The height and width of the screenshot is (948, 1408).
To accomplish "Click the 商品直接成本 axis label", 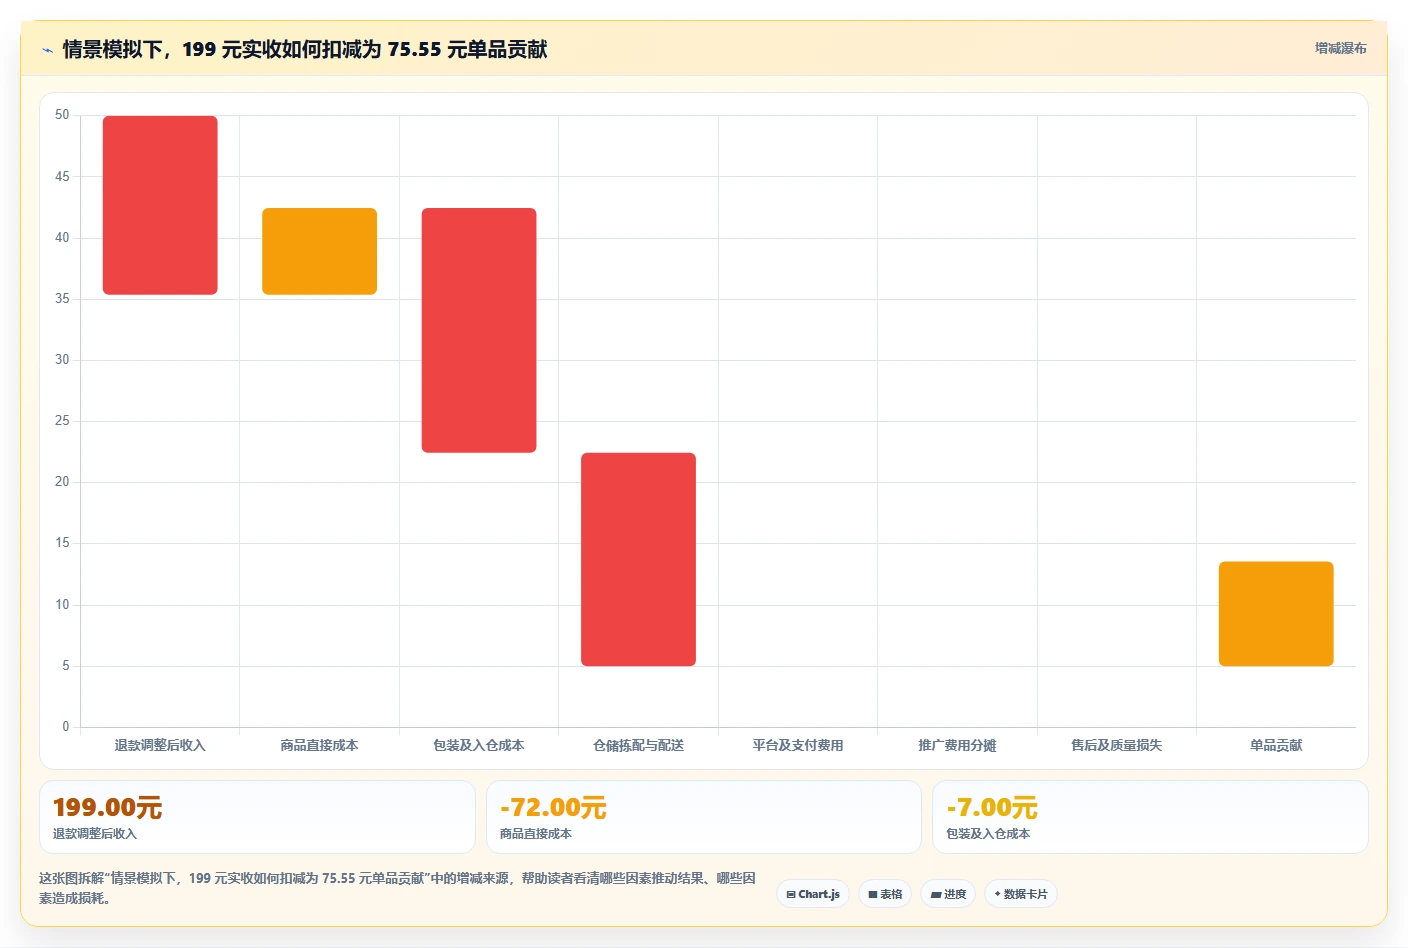I will click(x=319, y=745).
